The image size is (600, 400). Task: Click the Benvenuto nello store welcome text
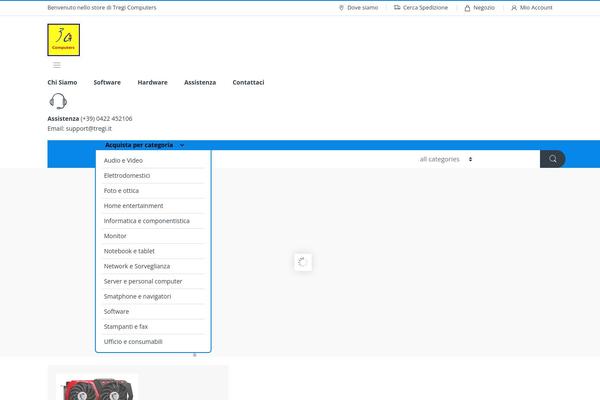102,8
